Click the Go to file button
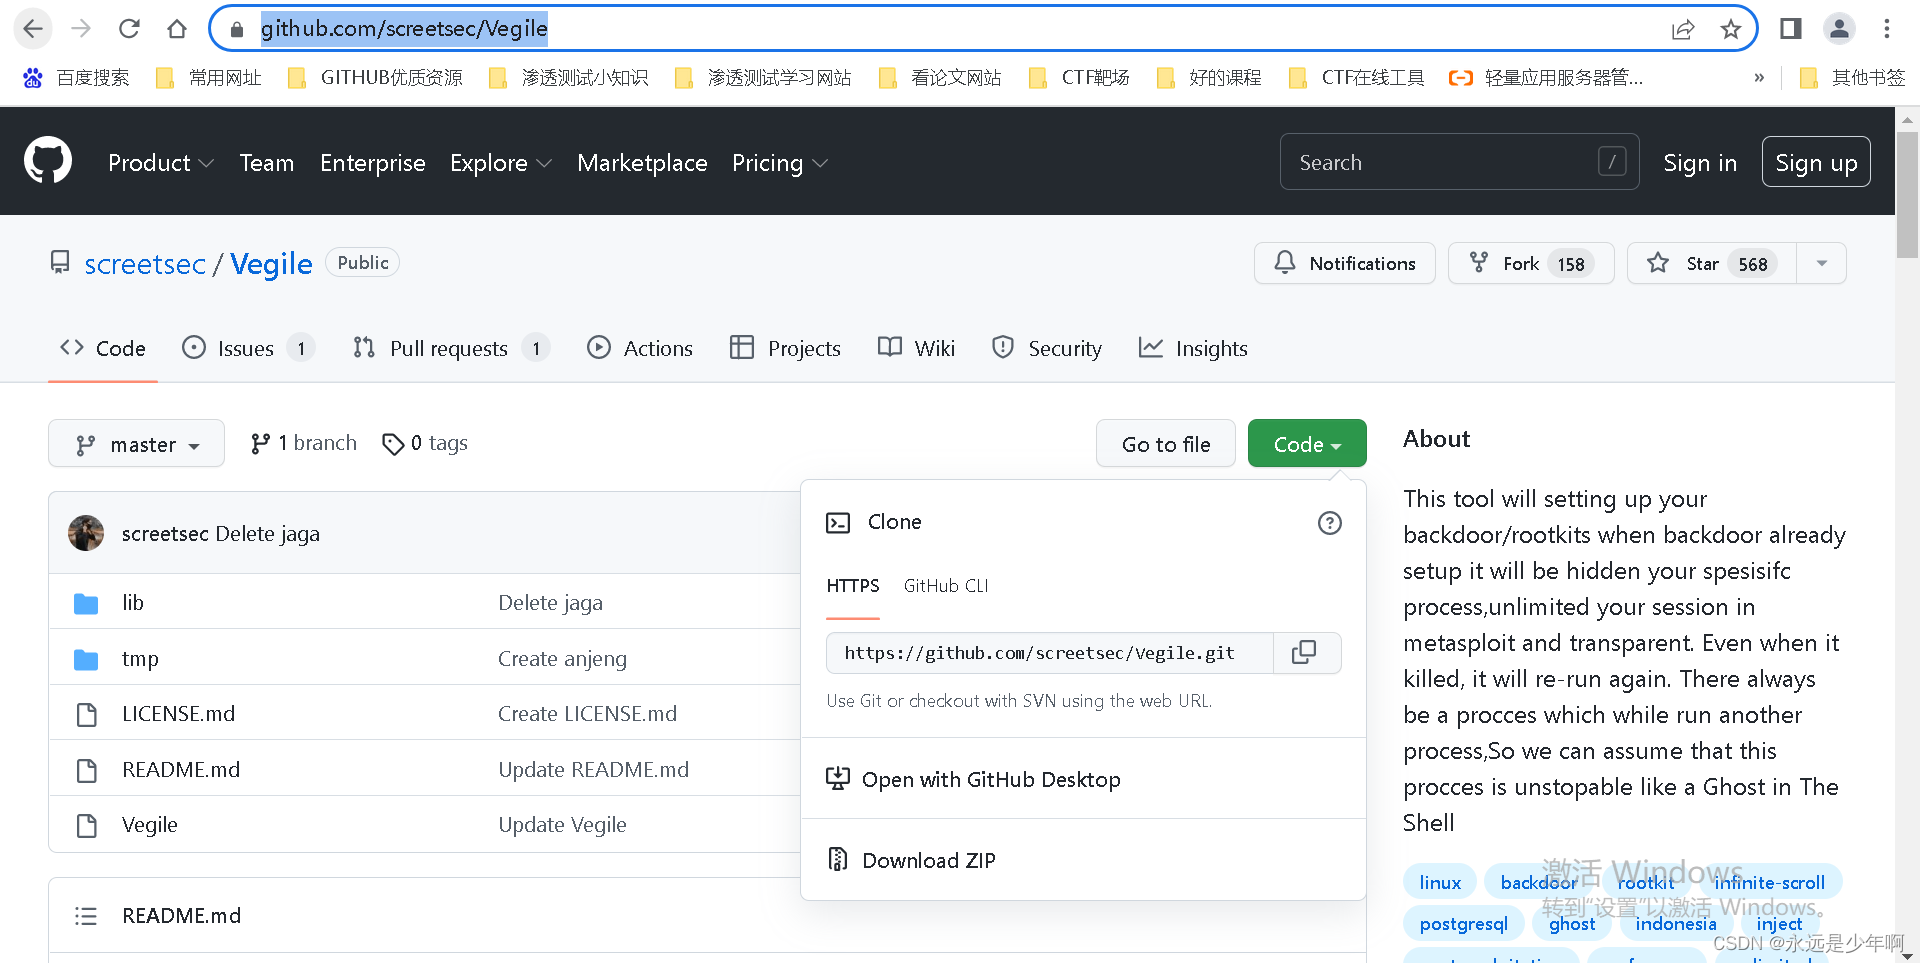This screenshot has width=1920, height=963. pos(1166,444)
